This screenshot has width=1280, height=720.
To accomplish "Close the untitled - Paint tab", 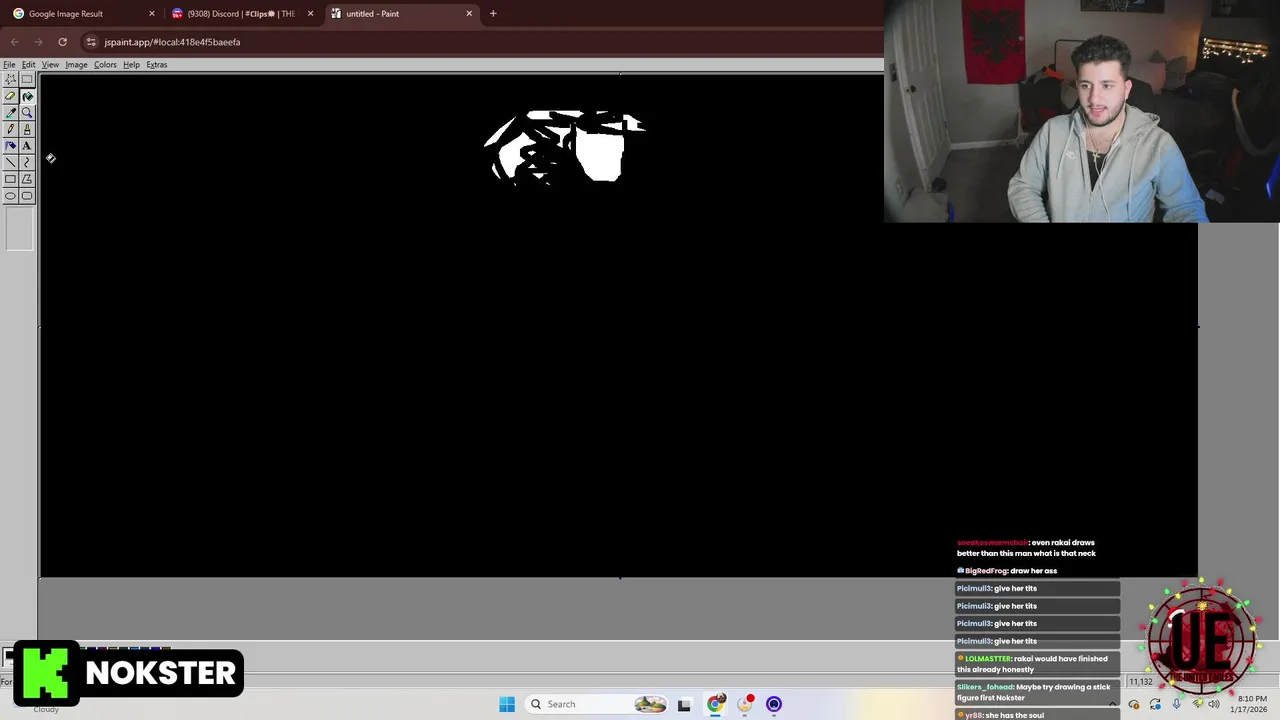I will [469, 14].
